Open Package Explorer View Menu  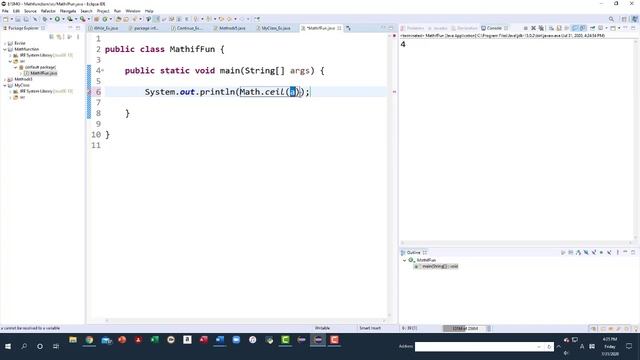coord(78,37)
